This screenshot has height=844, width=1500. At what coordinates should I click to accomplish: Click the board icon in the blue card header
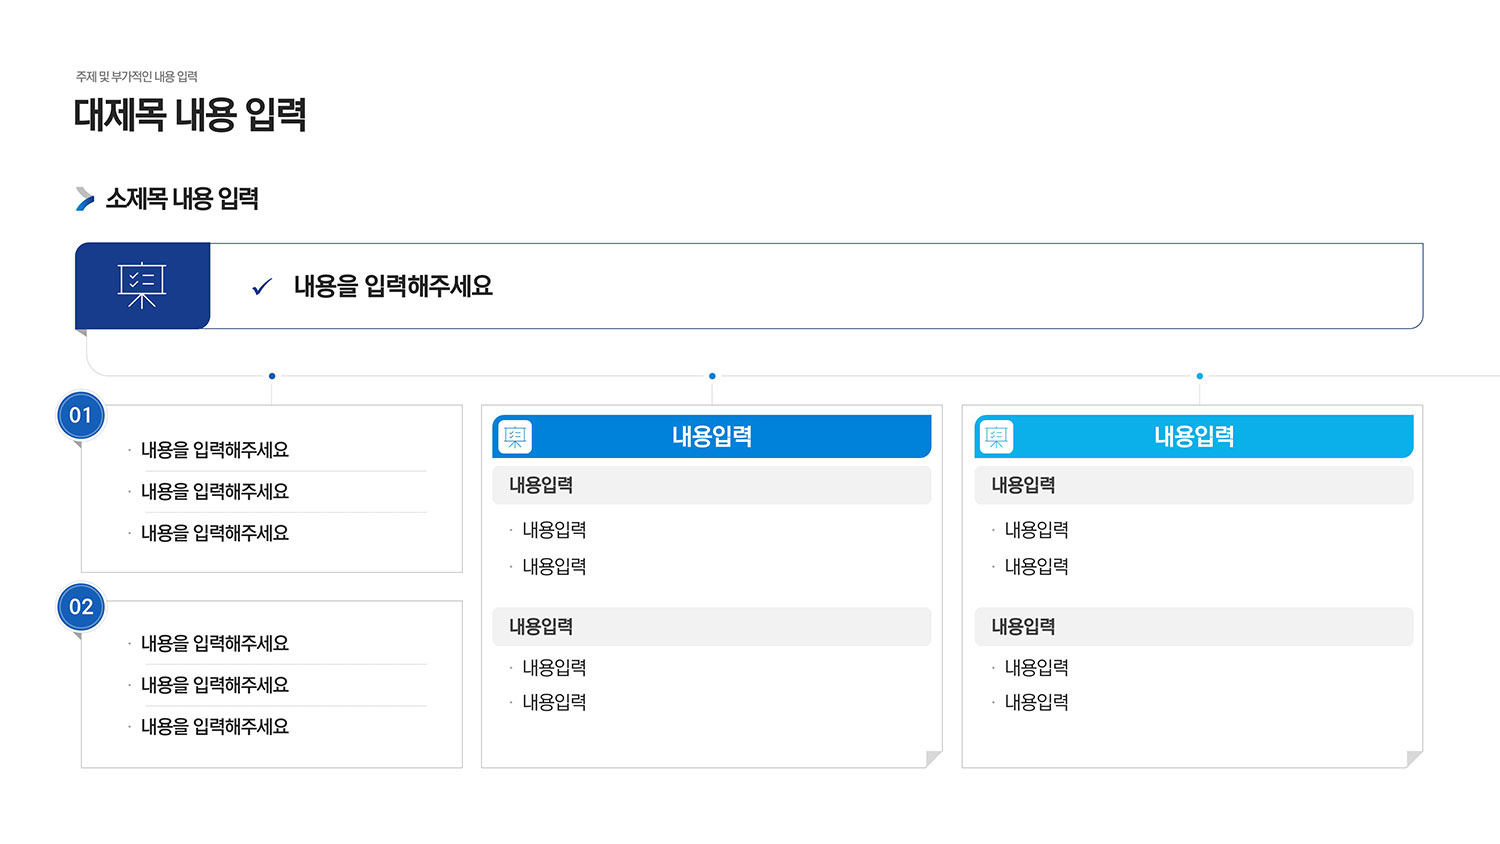[x=515, y=437]
